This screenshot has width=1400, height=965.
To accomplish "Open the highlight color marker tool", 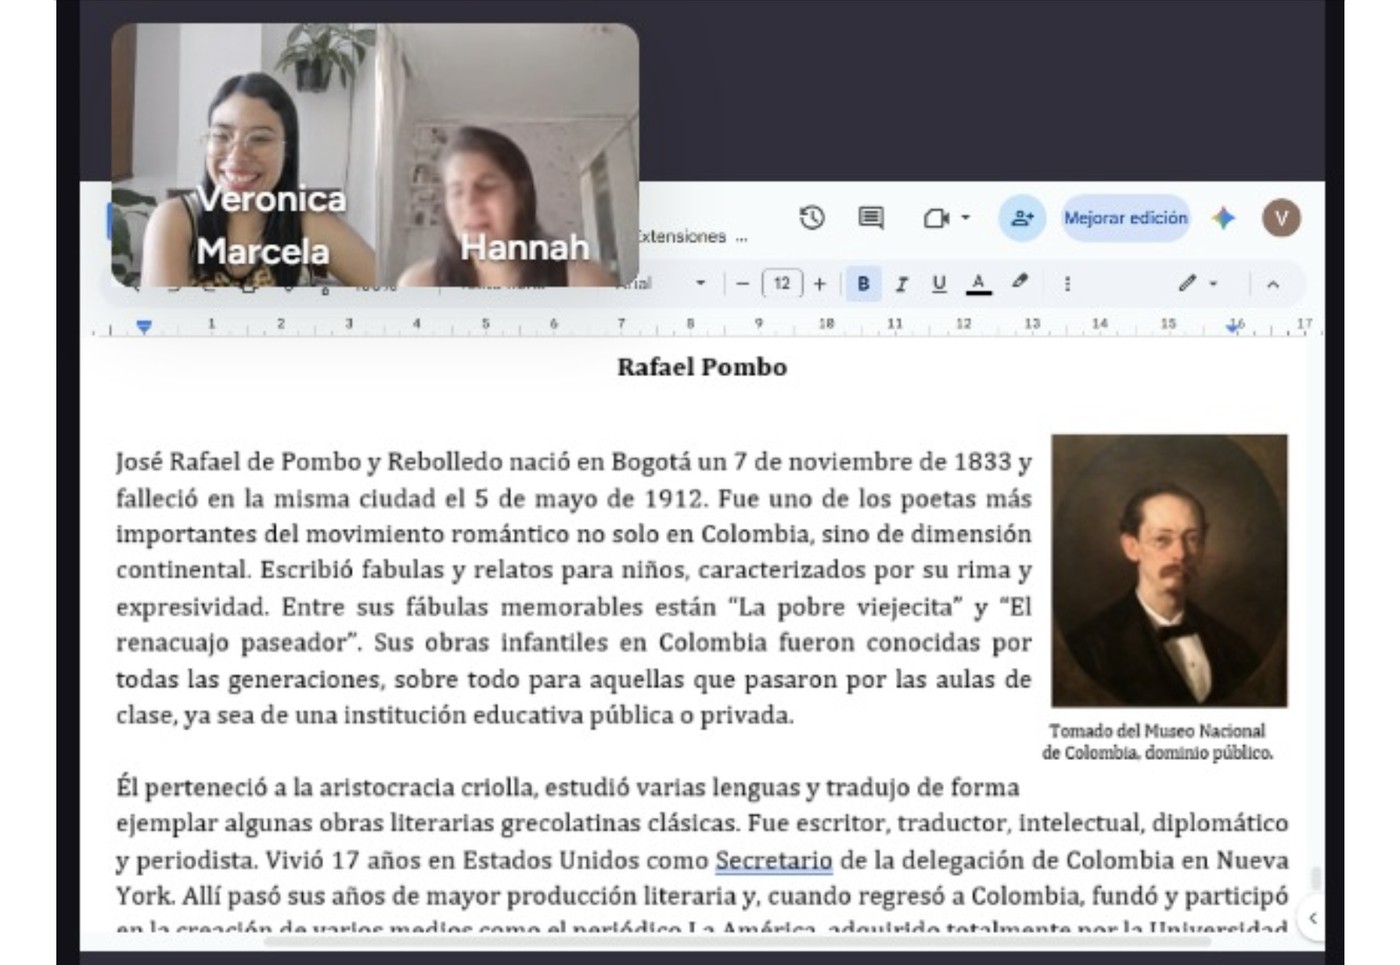I will [x=1019, y=283].
